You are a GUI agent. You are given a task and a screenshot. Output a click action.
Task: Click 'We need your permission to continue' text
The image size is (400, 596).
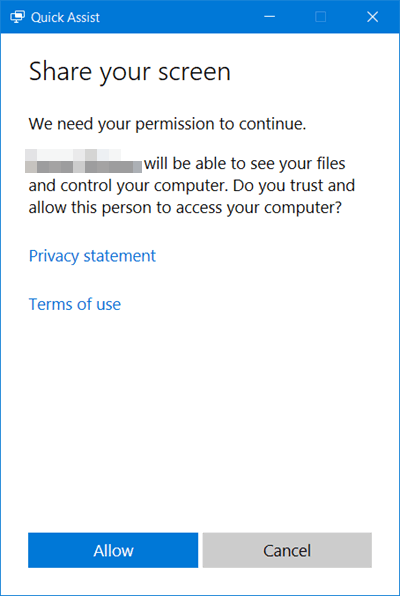click(167, 124)
